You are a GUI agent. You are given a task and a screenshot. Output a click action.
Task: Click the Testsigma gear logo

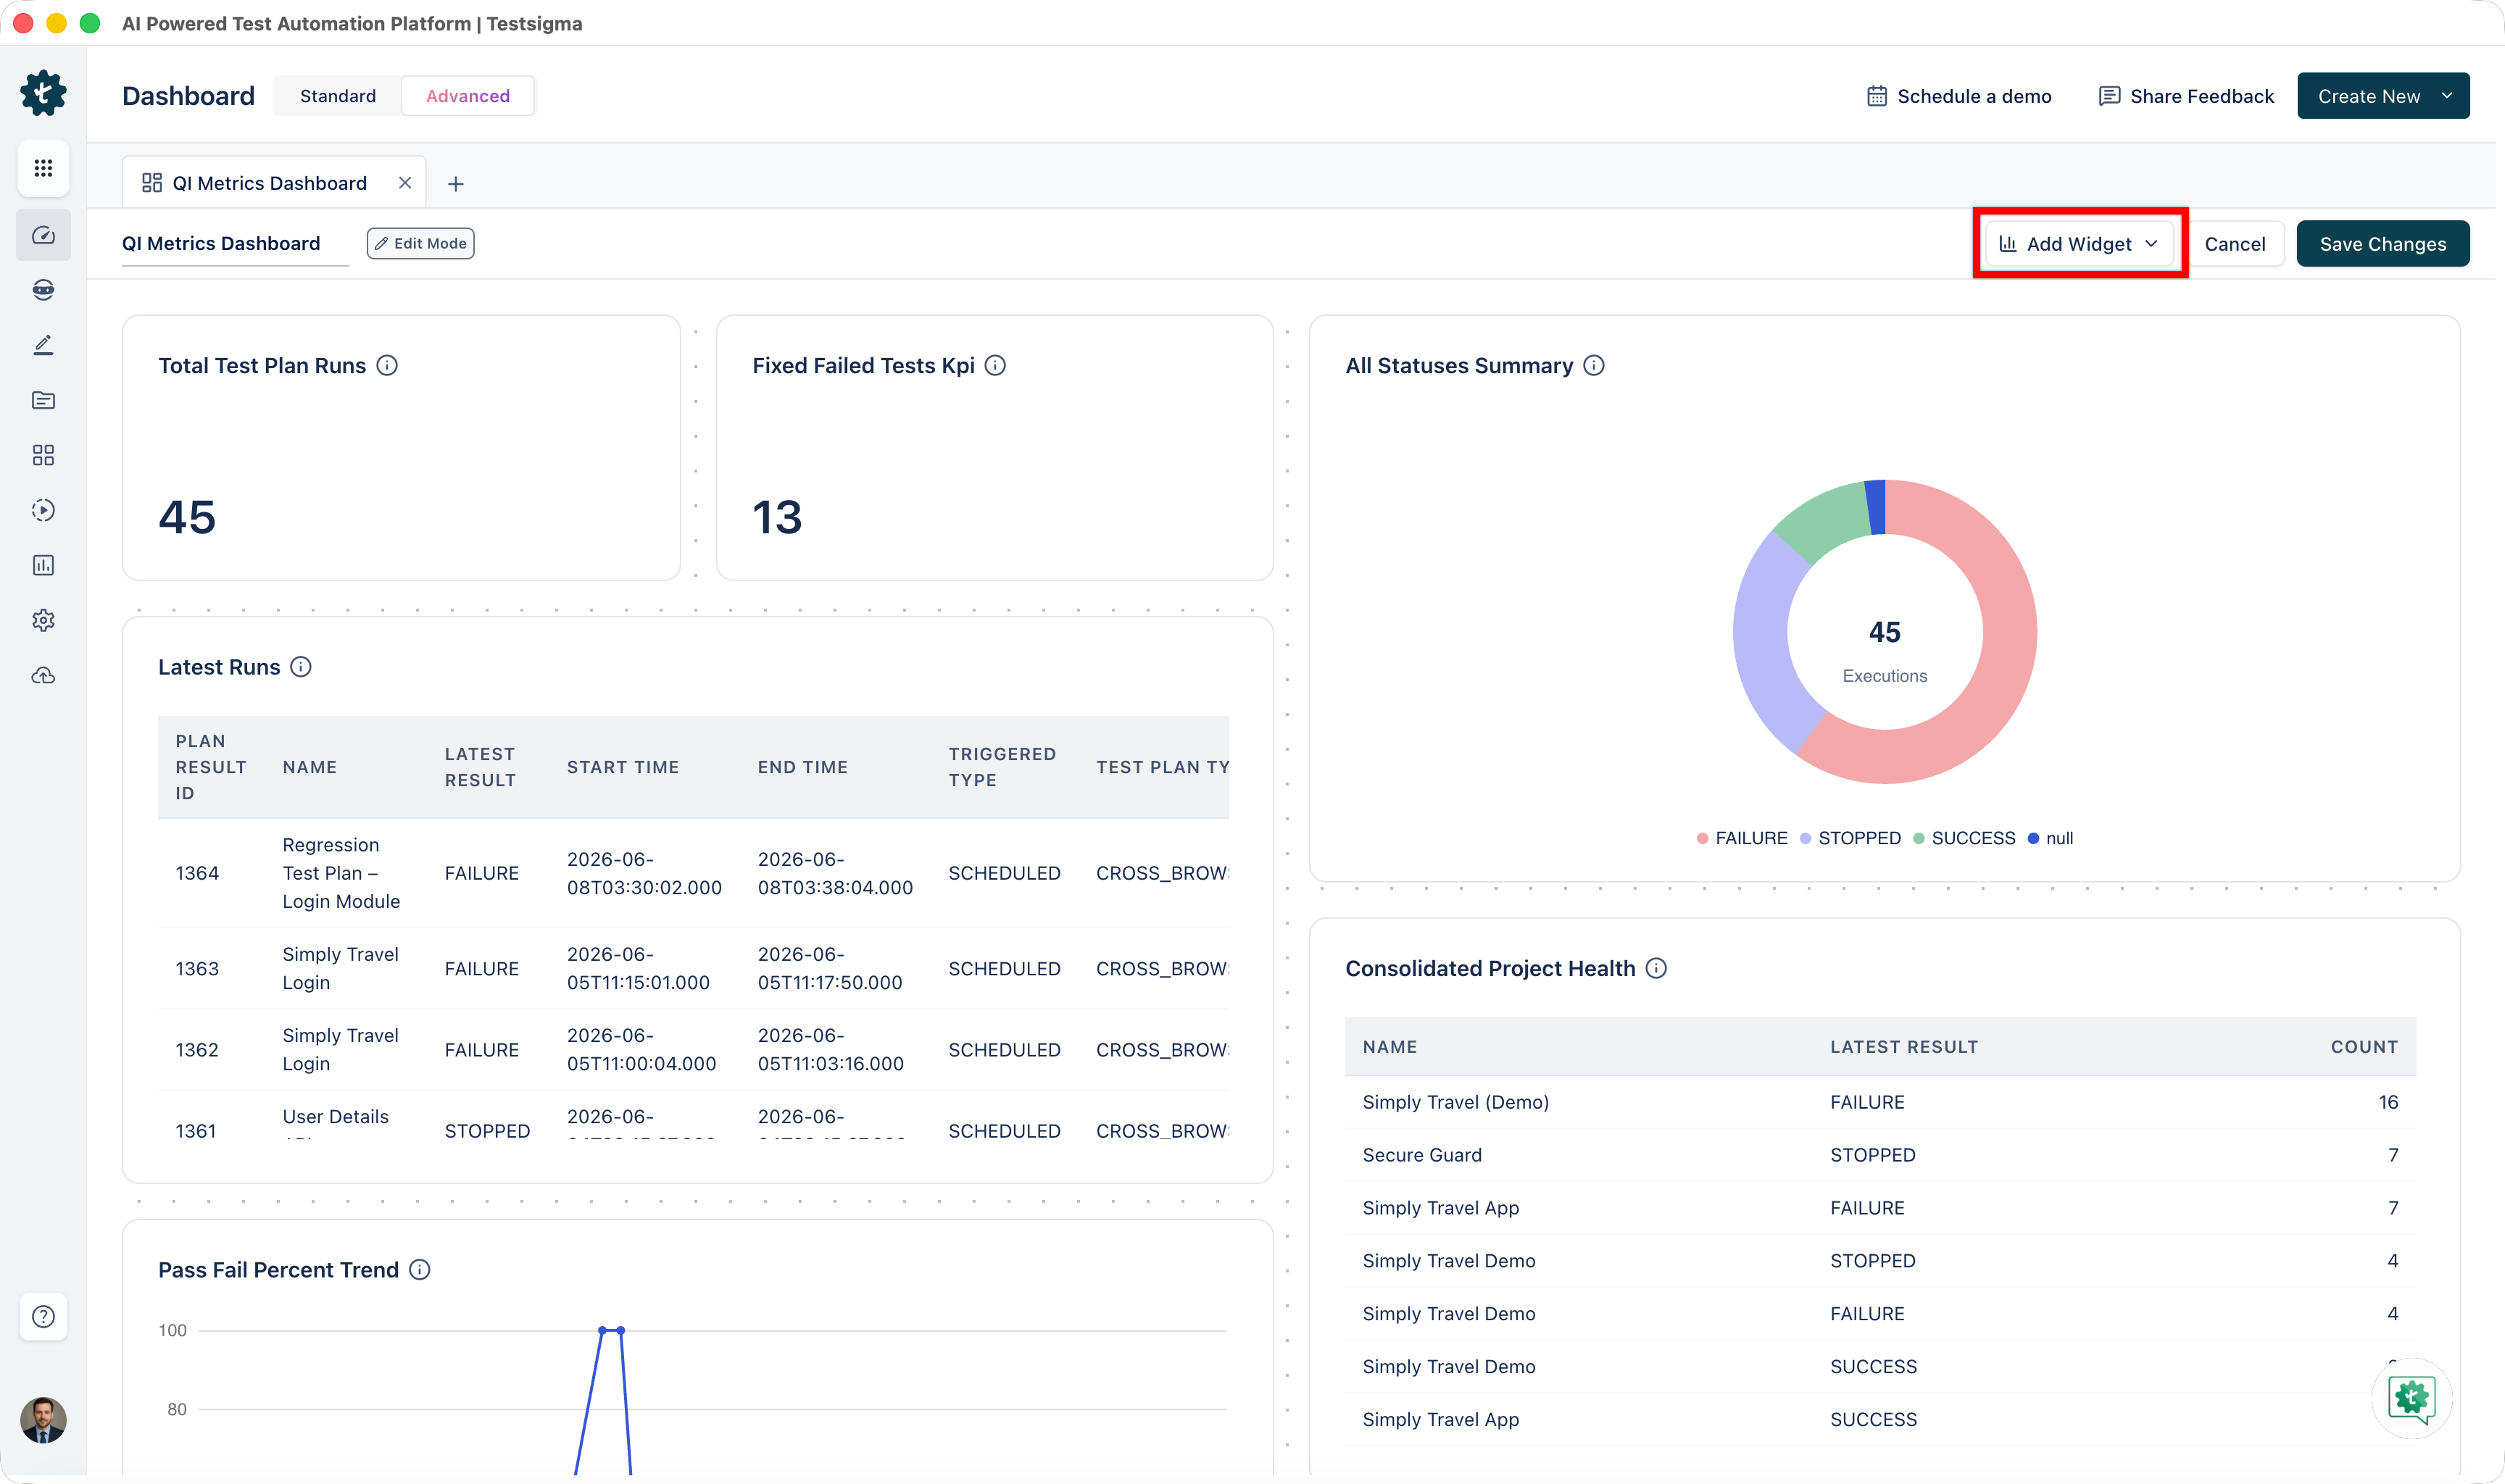[x=43, y=94]
